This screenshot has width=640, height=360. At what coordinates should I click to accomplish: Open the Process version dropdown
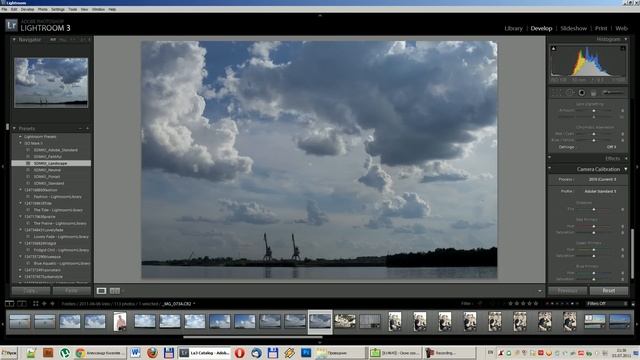coord(602,179)
